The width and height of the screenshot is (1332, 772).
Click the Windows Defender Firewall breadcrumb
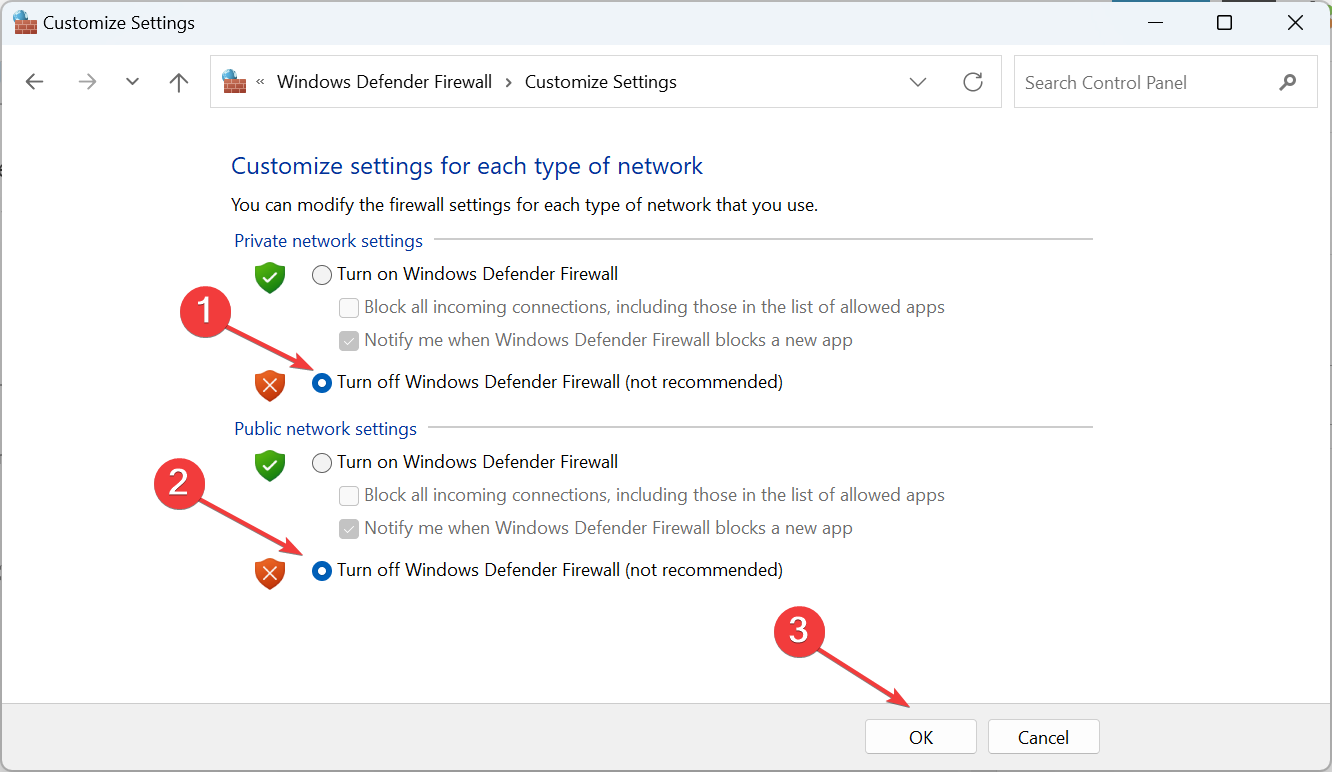[384, 82]
